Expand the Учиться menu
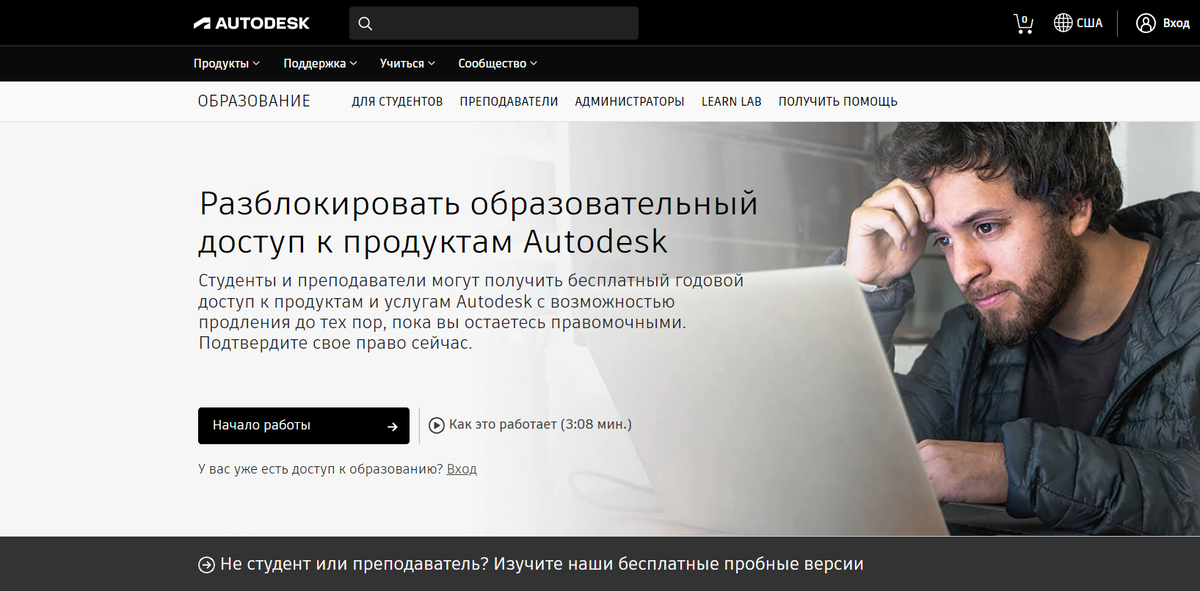 click(407, 63)
